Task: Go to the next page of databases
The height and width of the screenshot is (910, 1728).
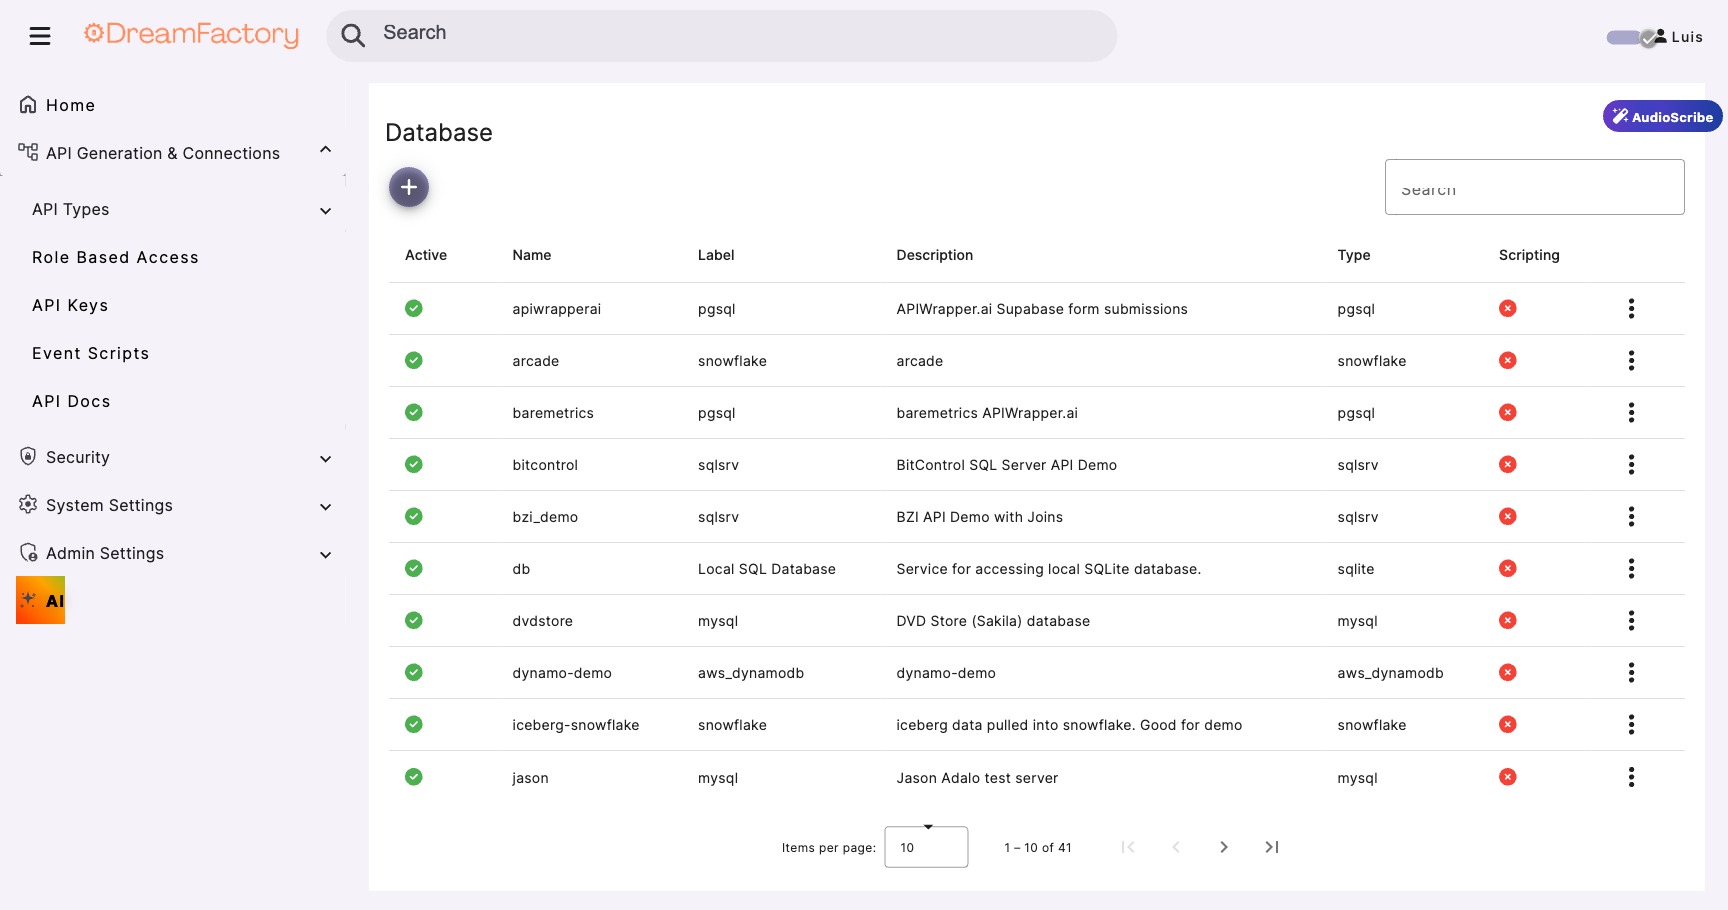Action: pos(1224,847)
